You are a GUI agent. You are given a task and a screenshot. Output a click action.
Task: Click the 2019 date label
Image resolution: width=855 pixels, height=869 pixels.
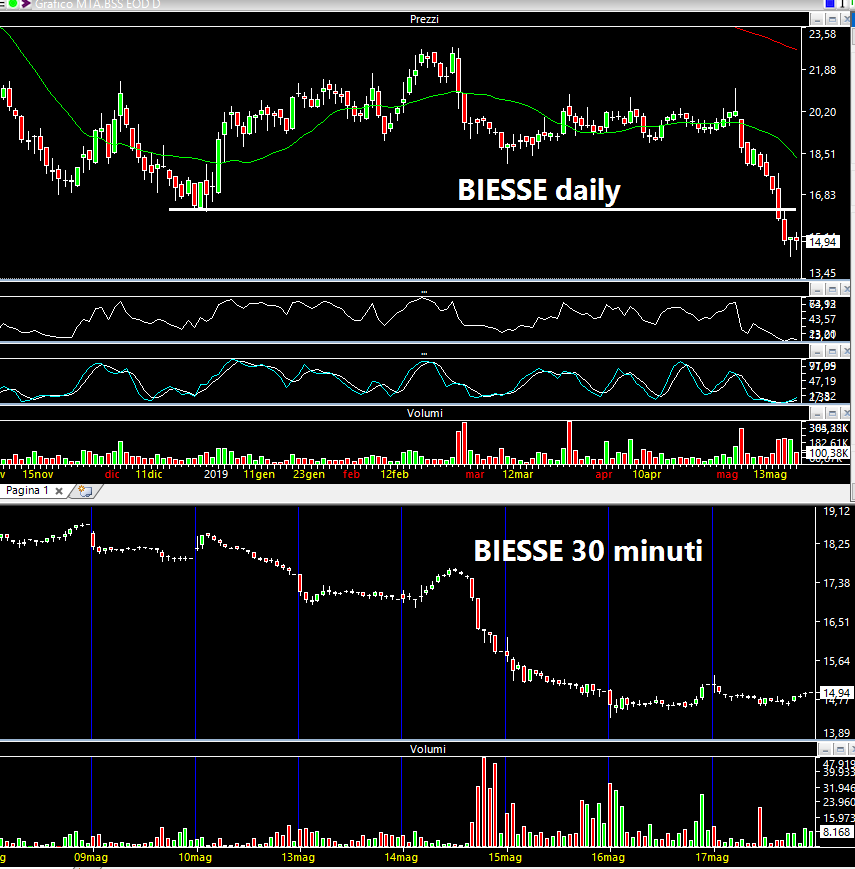(216, 474)
